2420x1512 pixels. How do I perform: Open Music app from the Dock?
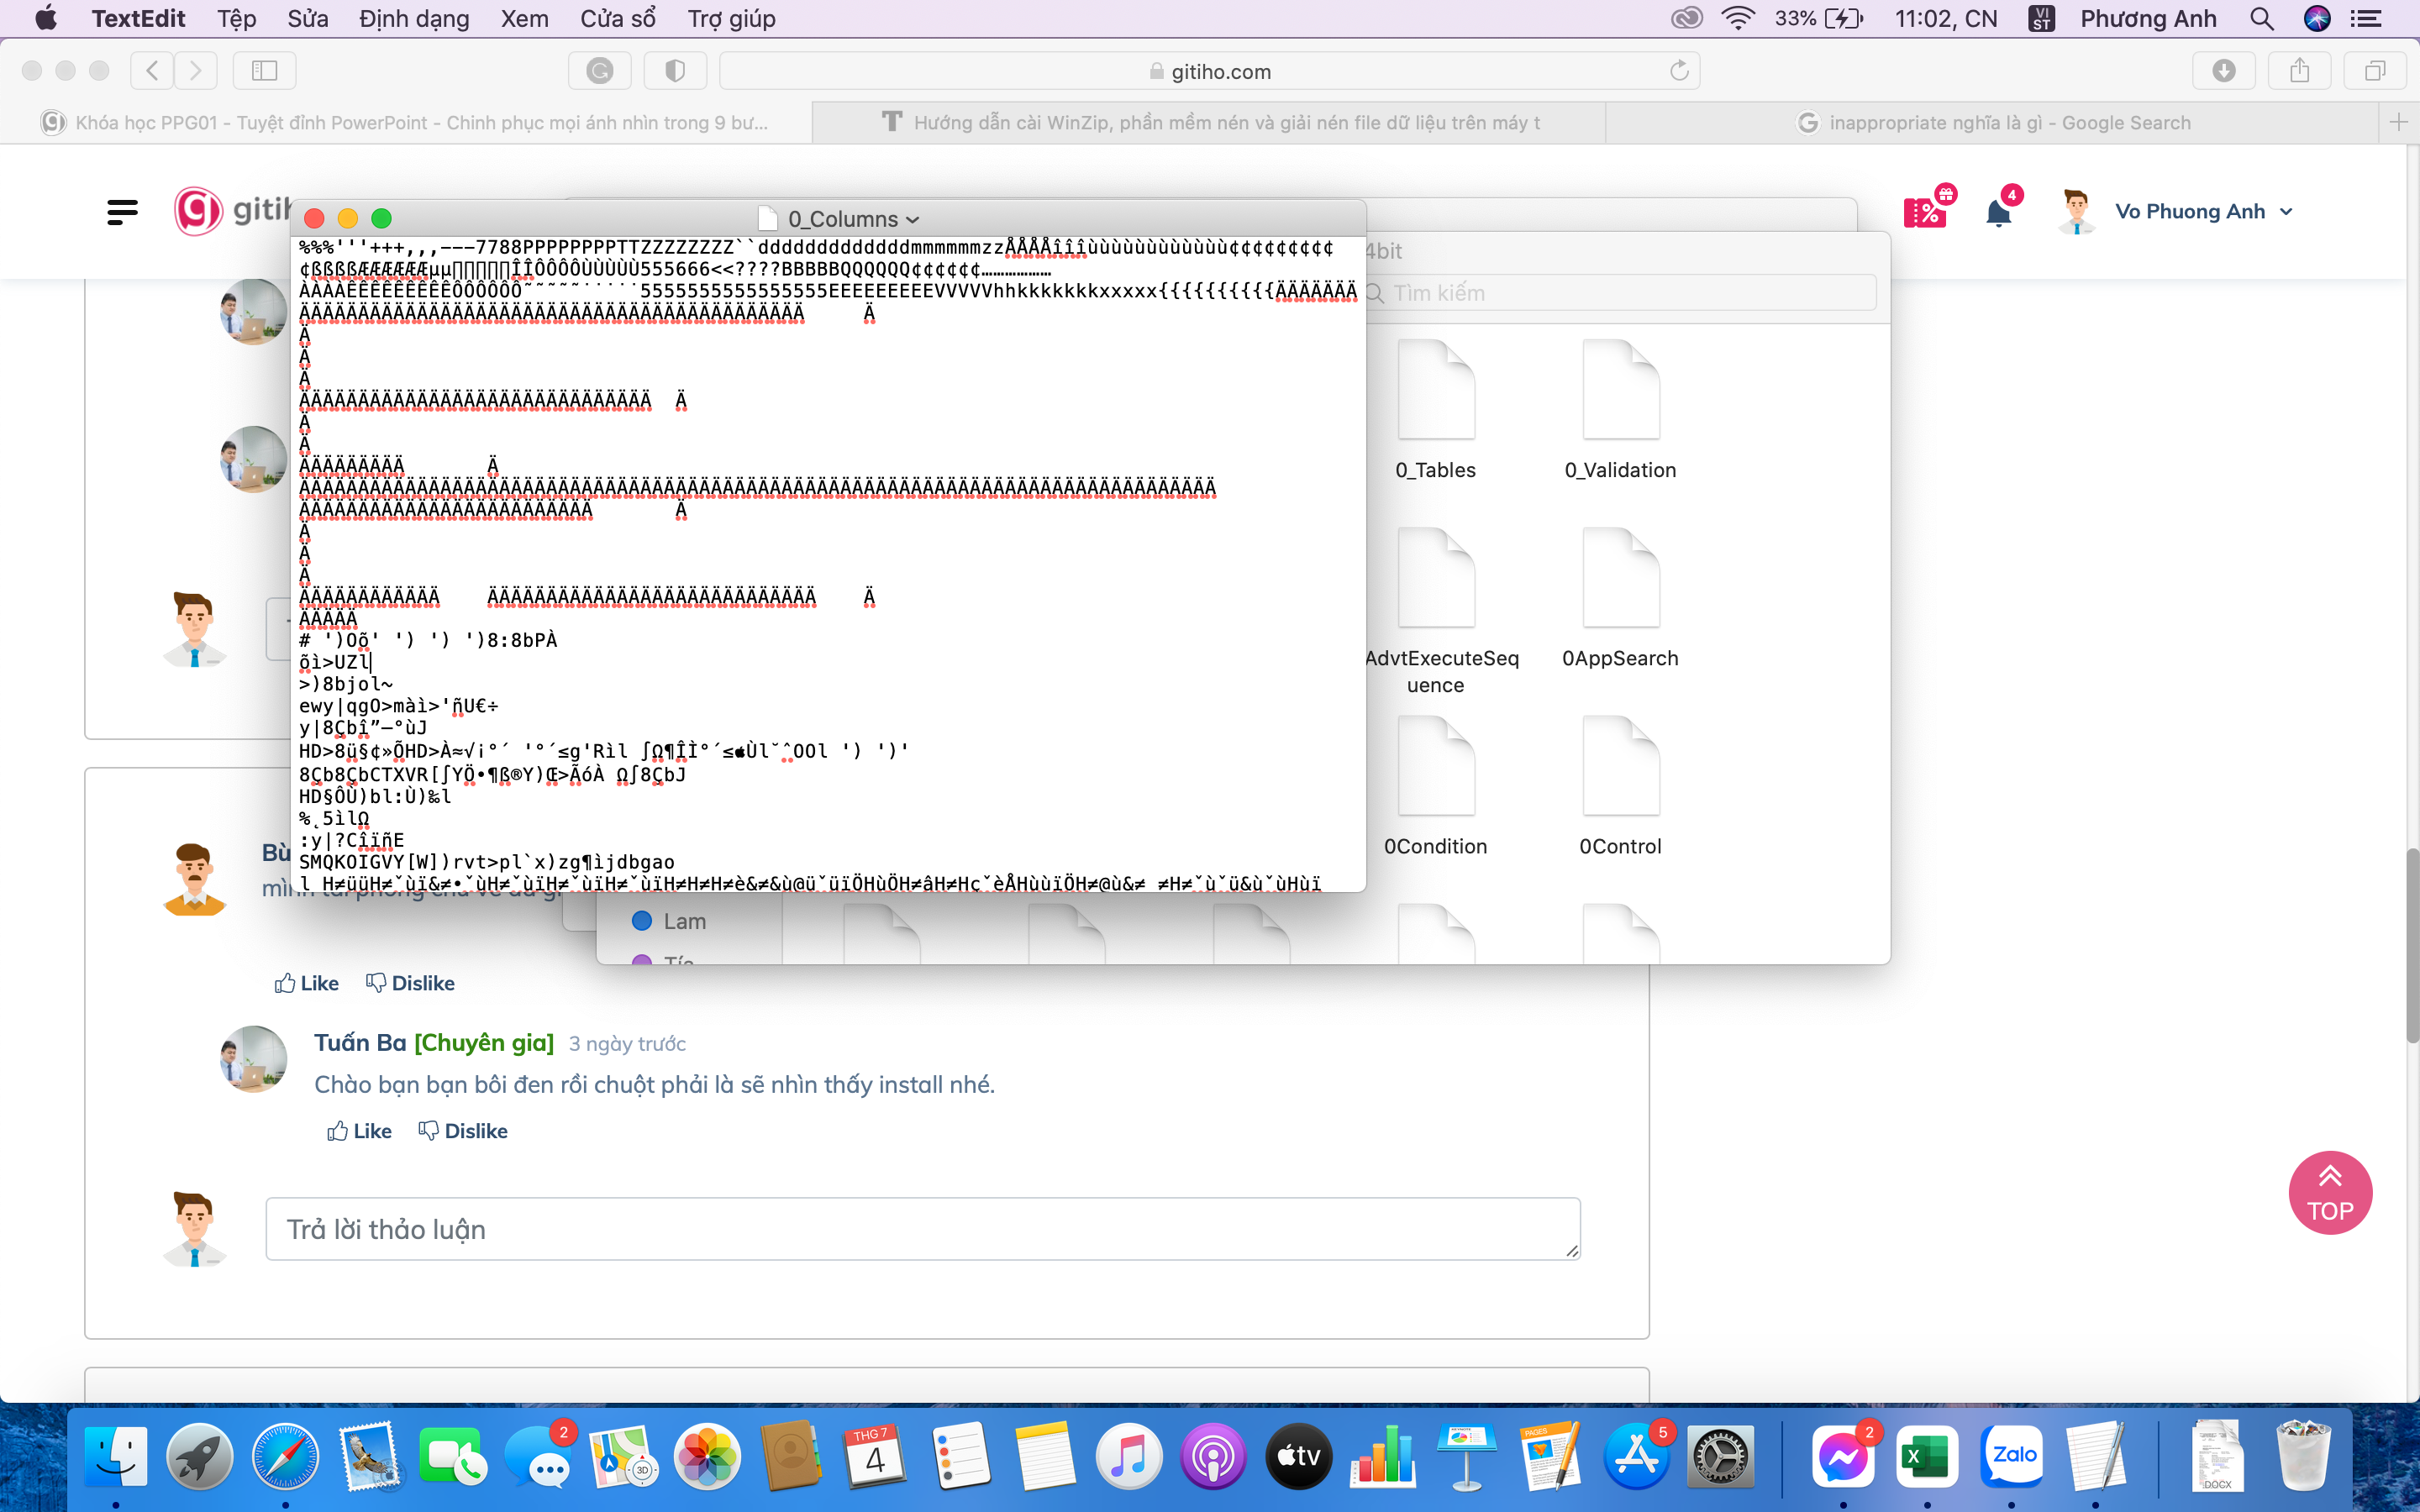pyautogui.click(x=1129, y=1456)
